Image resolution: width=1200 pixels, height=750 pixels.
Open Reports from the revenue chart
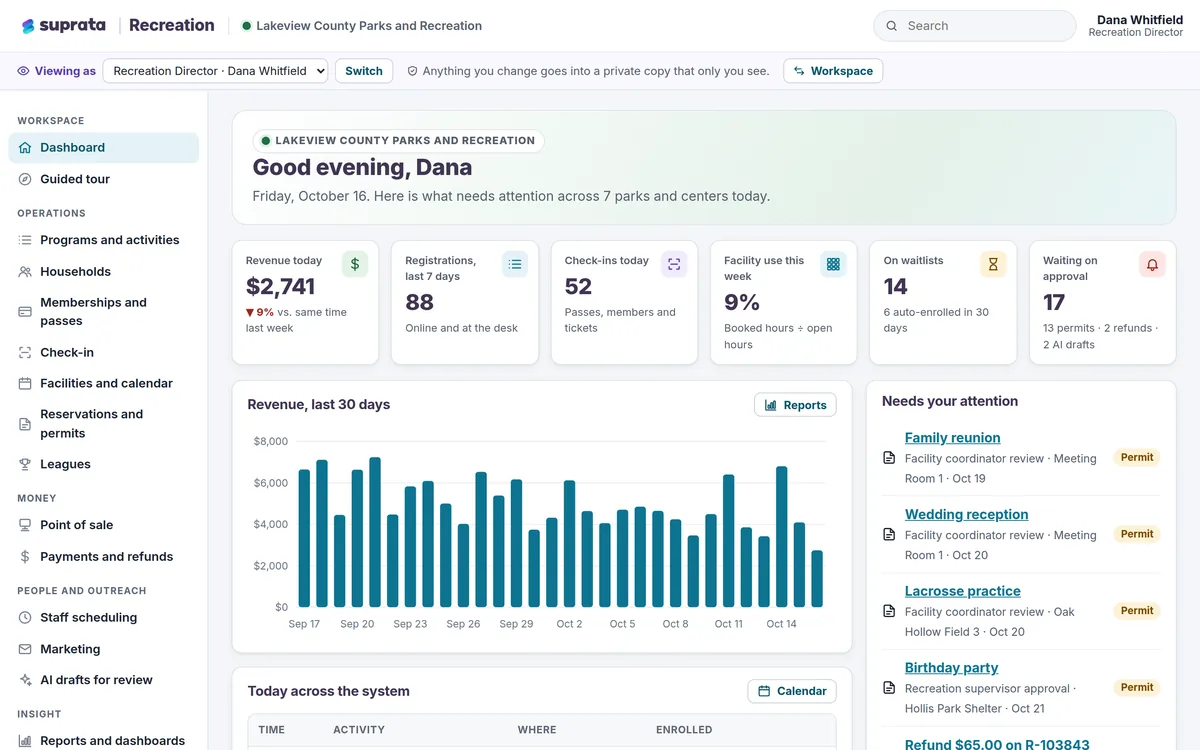click(x=795, y=405)
